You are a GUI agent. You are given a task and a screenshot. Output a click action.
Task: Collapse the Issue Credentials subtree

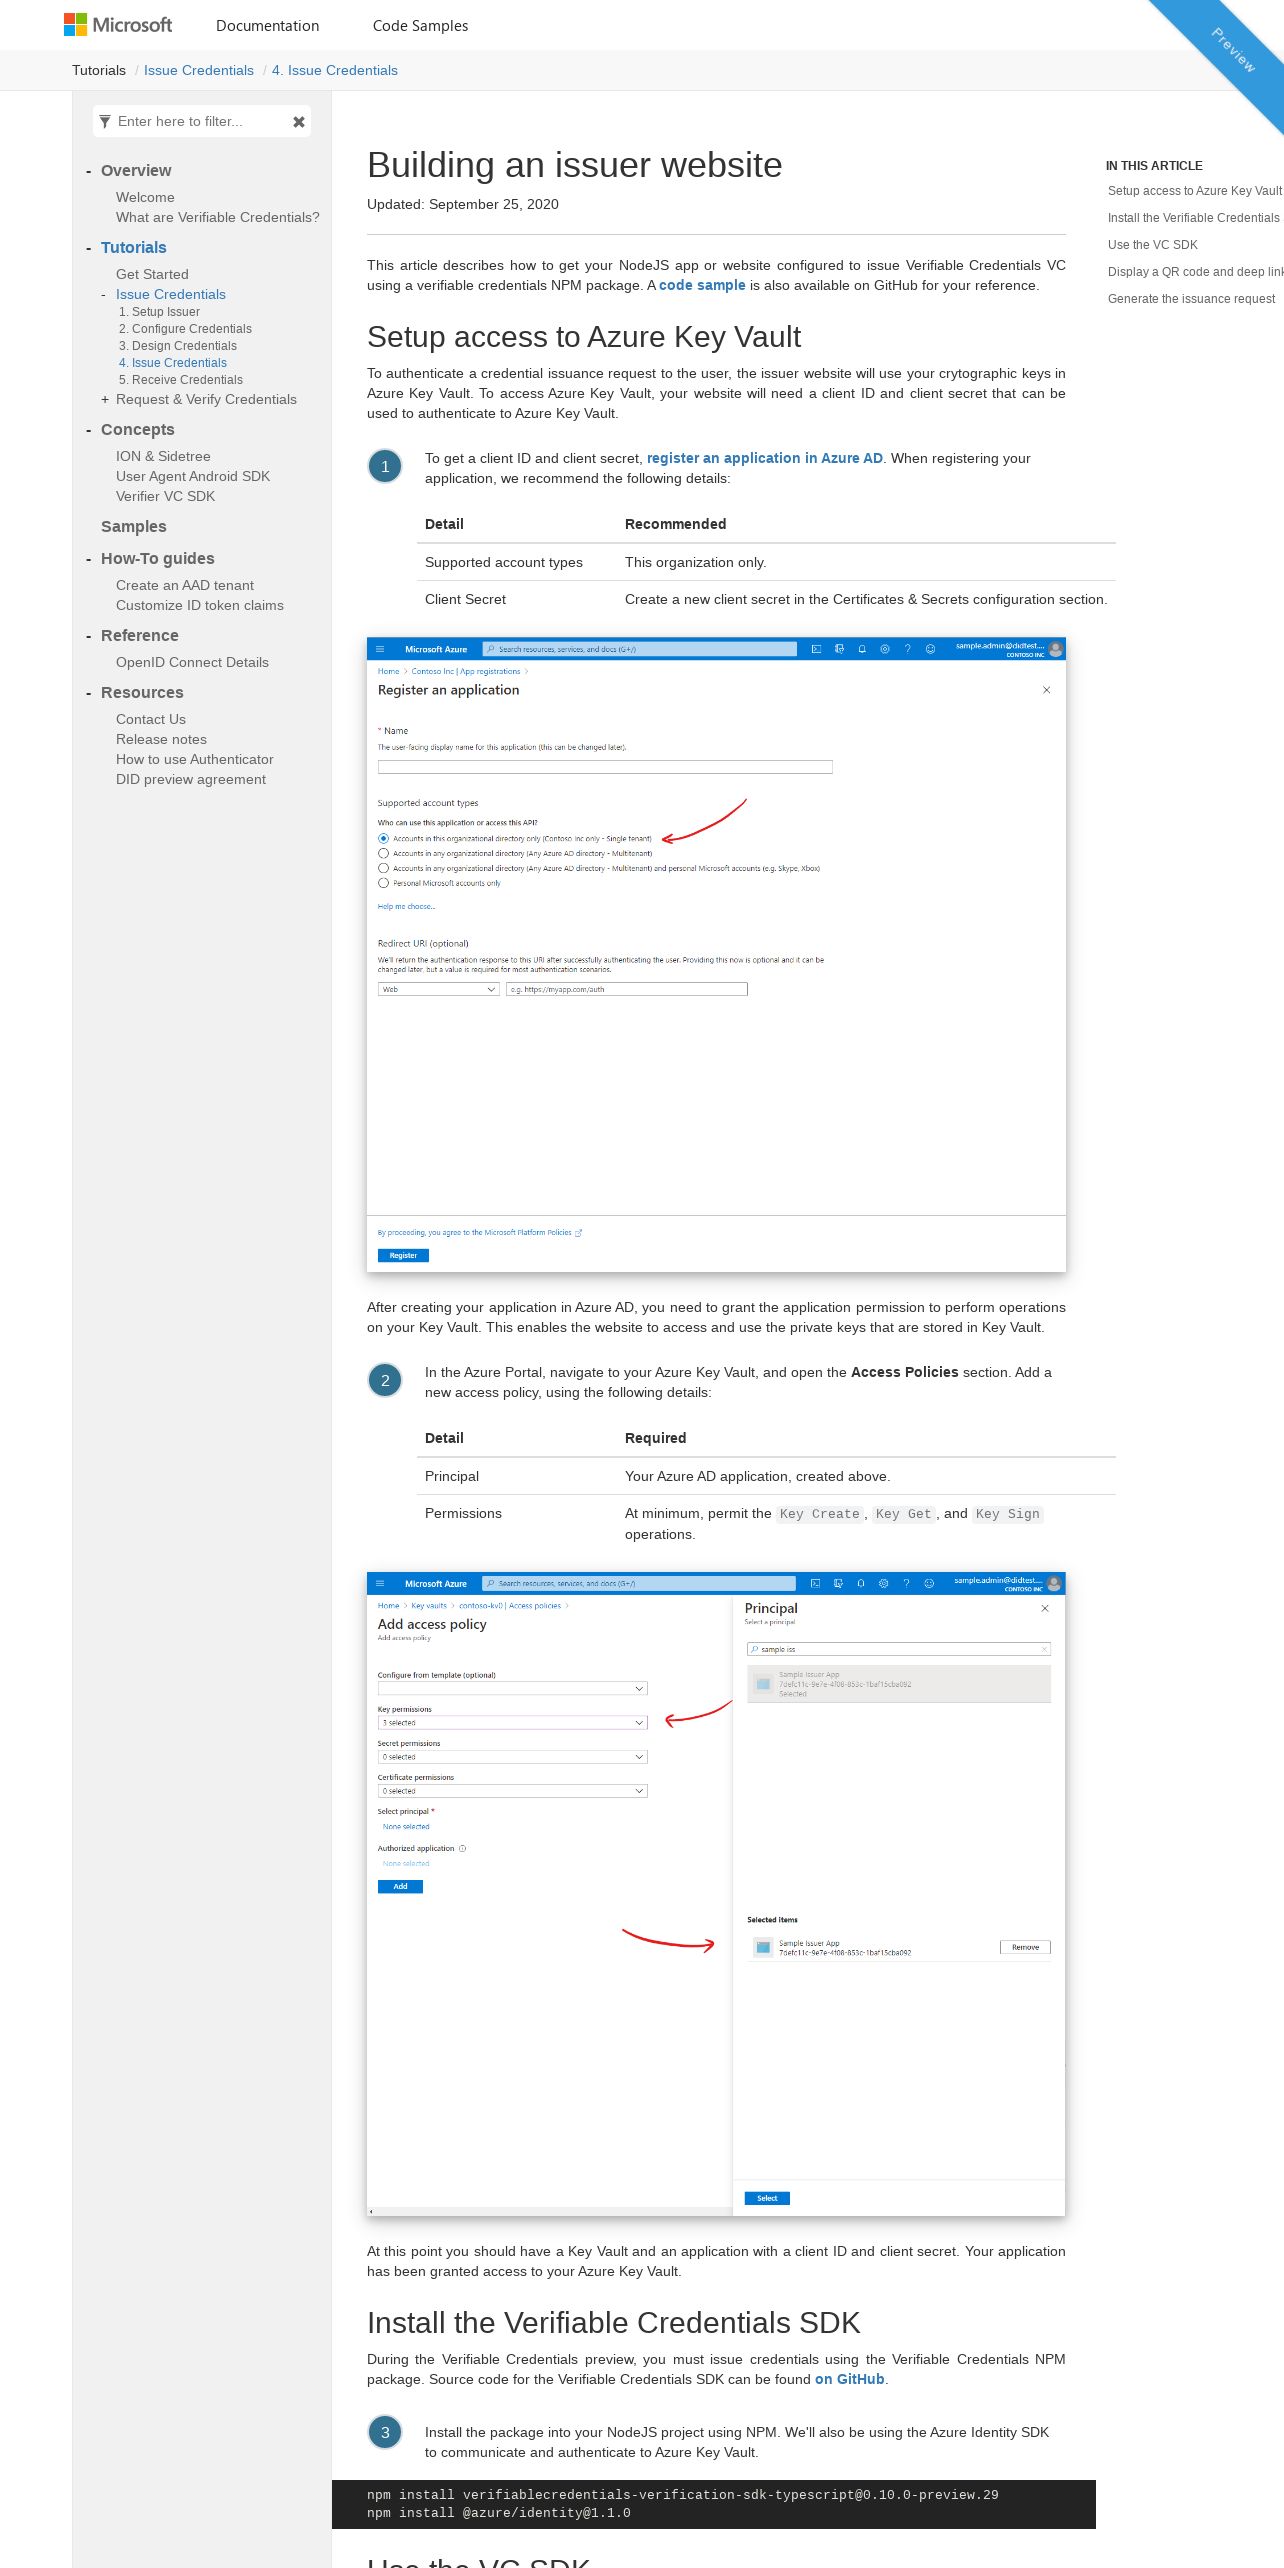104,295
